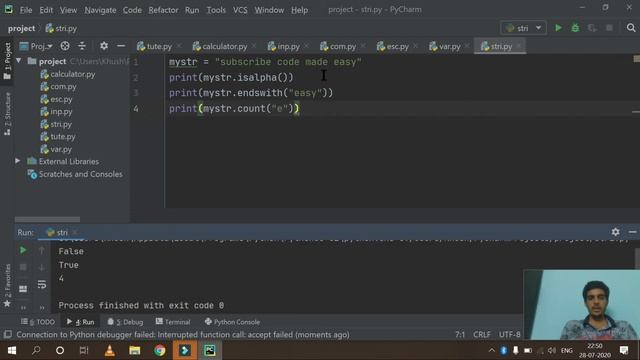Image resolution: width=640 pixels, height=360 pixels.
Task: Open tute.py in project tree
Action: pos(58,137)
